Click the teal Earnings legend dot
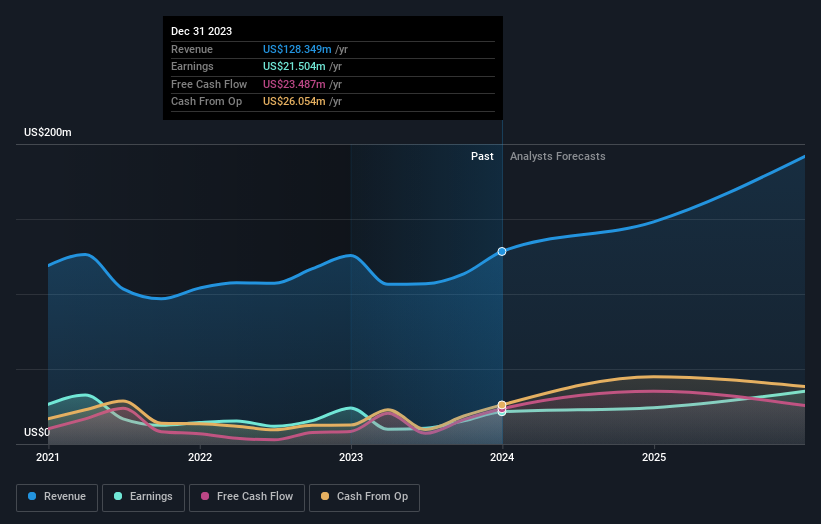This screenshot has height=524, width=821. [118, 496]
